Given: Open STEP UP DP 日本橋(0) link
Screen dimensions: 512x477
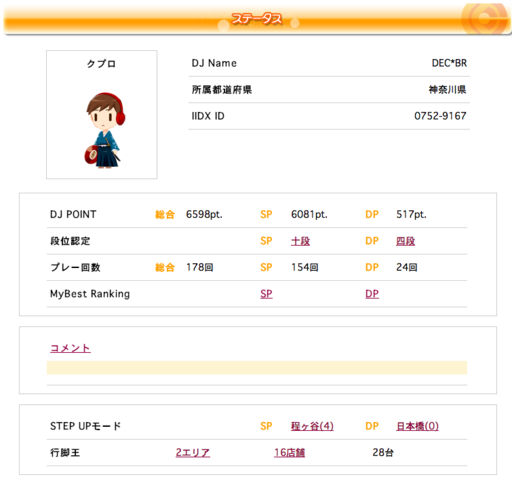Looking at the screenshot, I should (x=417, y=426).
